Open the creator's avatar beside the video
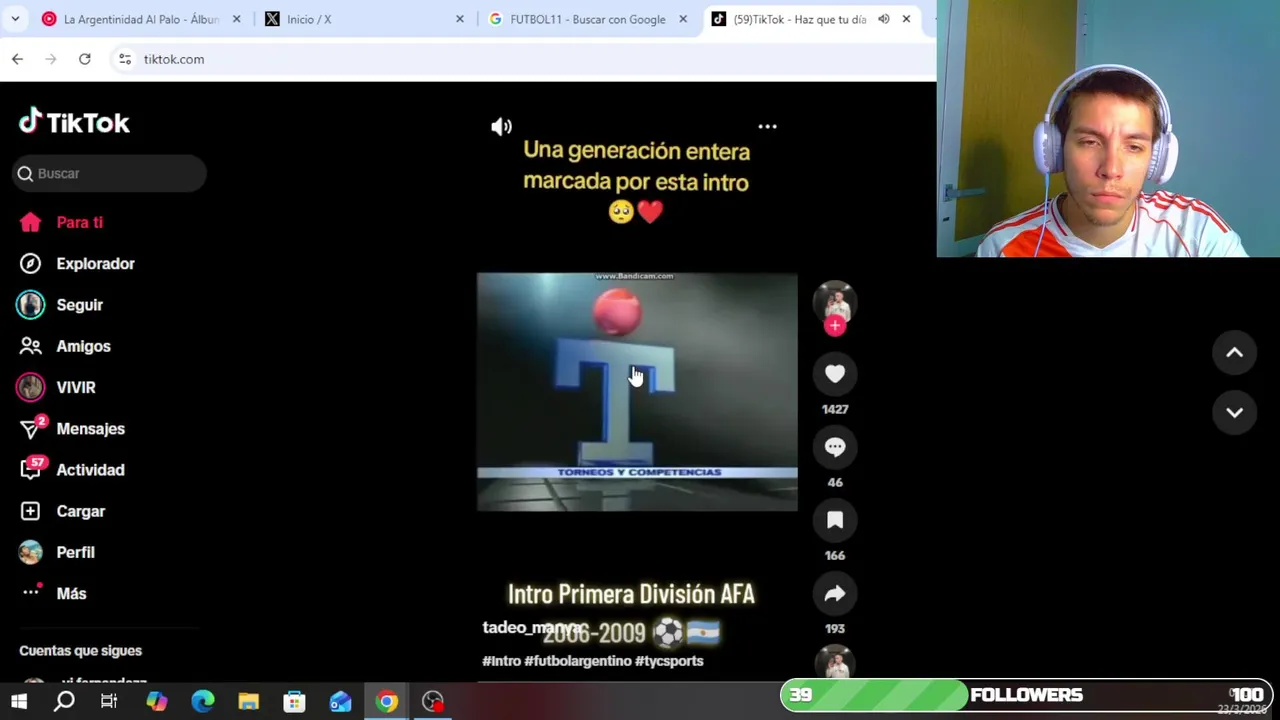 [835, 303]
